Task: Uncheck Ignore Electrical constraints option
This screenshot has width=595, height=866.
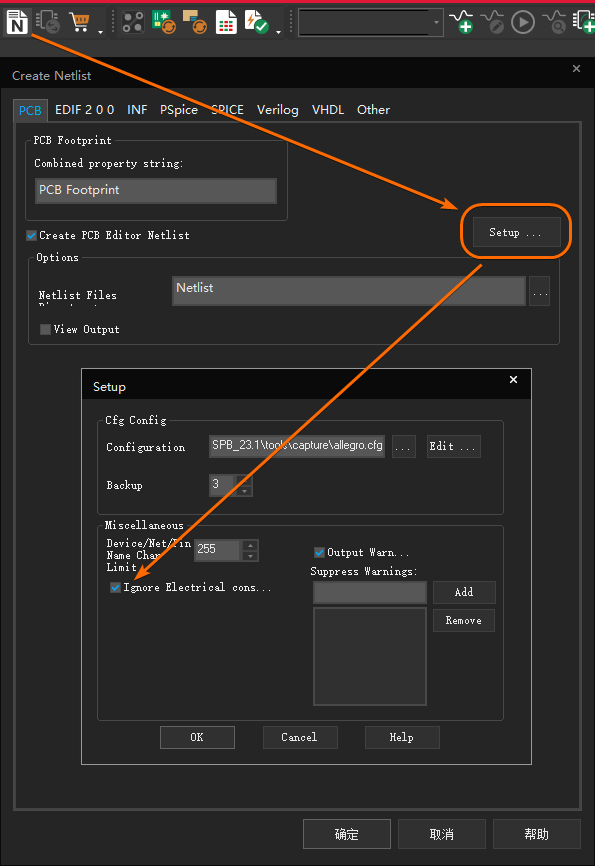Action: tap(115, 587)
